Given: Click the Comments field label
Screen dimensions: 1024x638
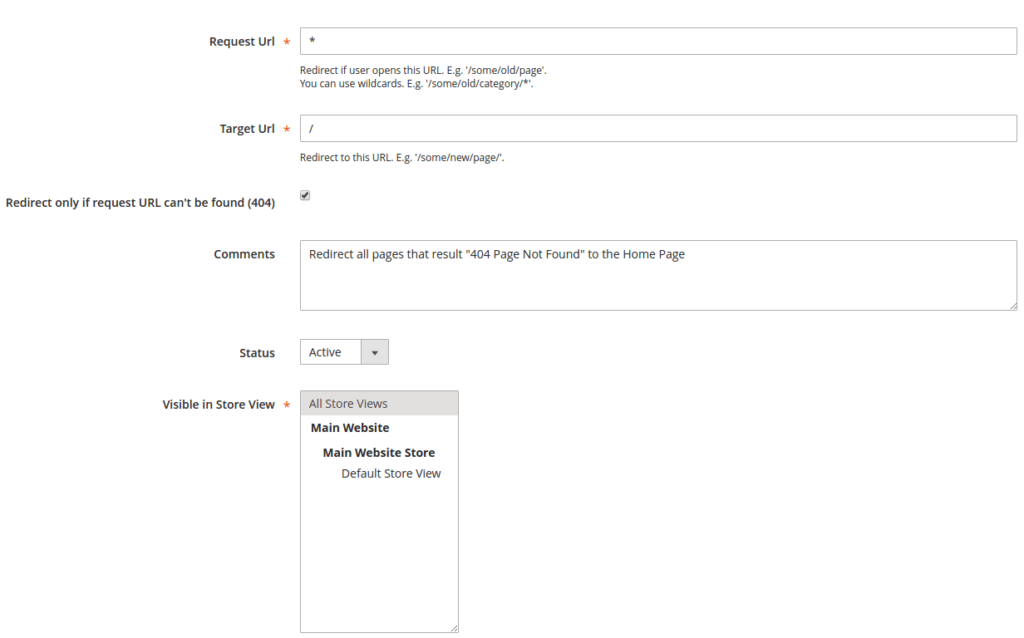Looking at the screenshot, I should click(244, 254).
